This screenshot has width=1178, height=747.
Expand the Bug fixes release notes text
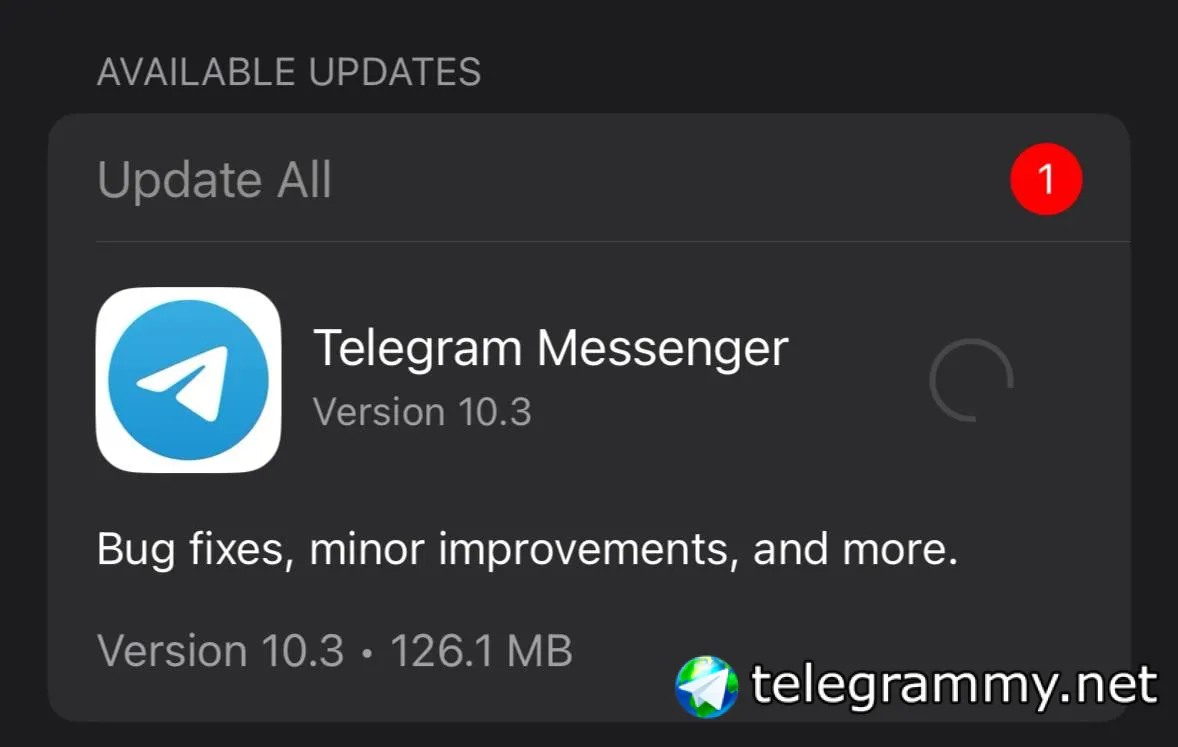(x=527, y=549)
